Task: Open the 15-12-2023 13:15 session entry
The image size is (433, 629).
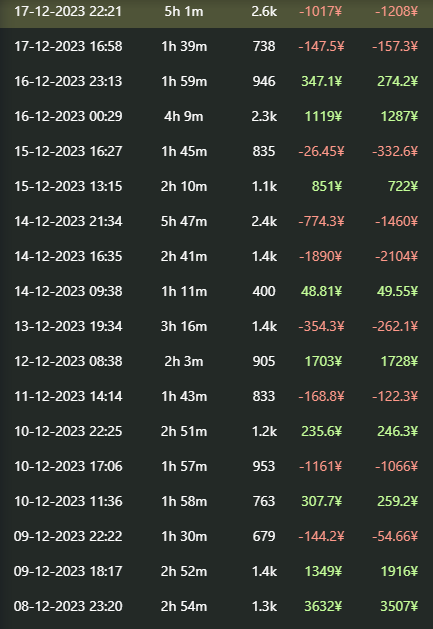Action: tap(216, 186)
